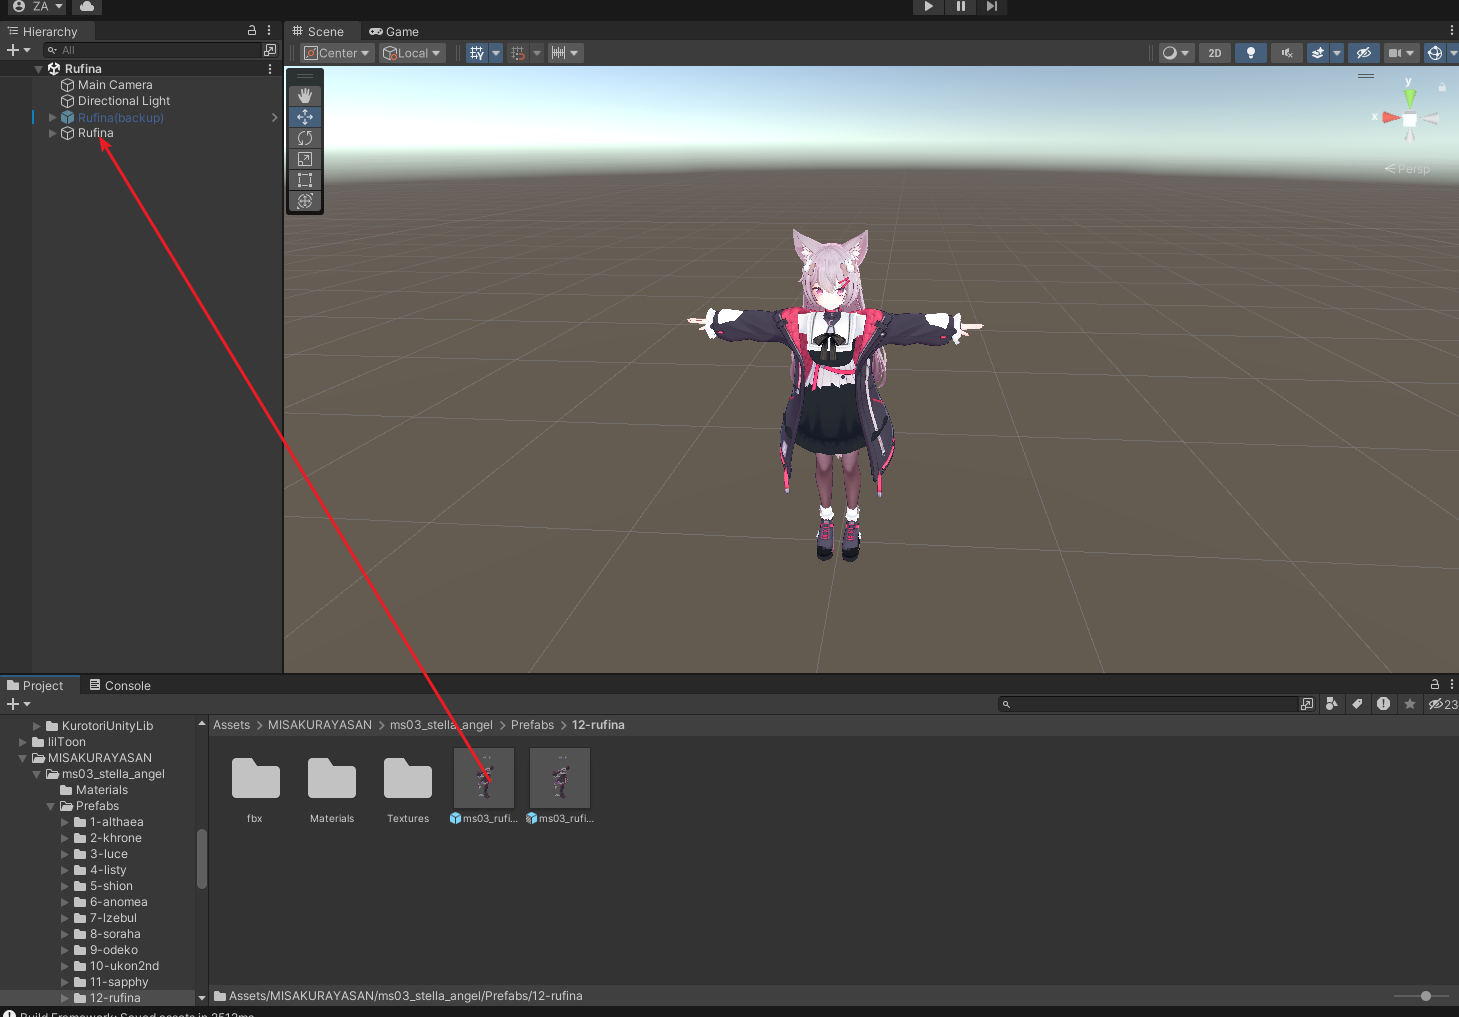Click the favorites star icon in Project
The width and height of the screenshot is (1459, 1017).
coord(1409,704)
